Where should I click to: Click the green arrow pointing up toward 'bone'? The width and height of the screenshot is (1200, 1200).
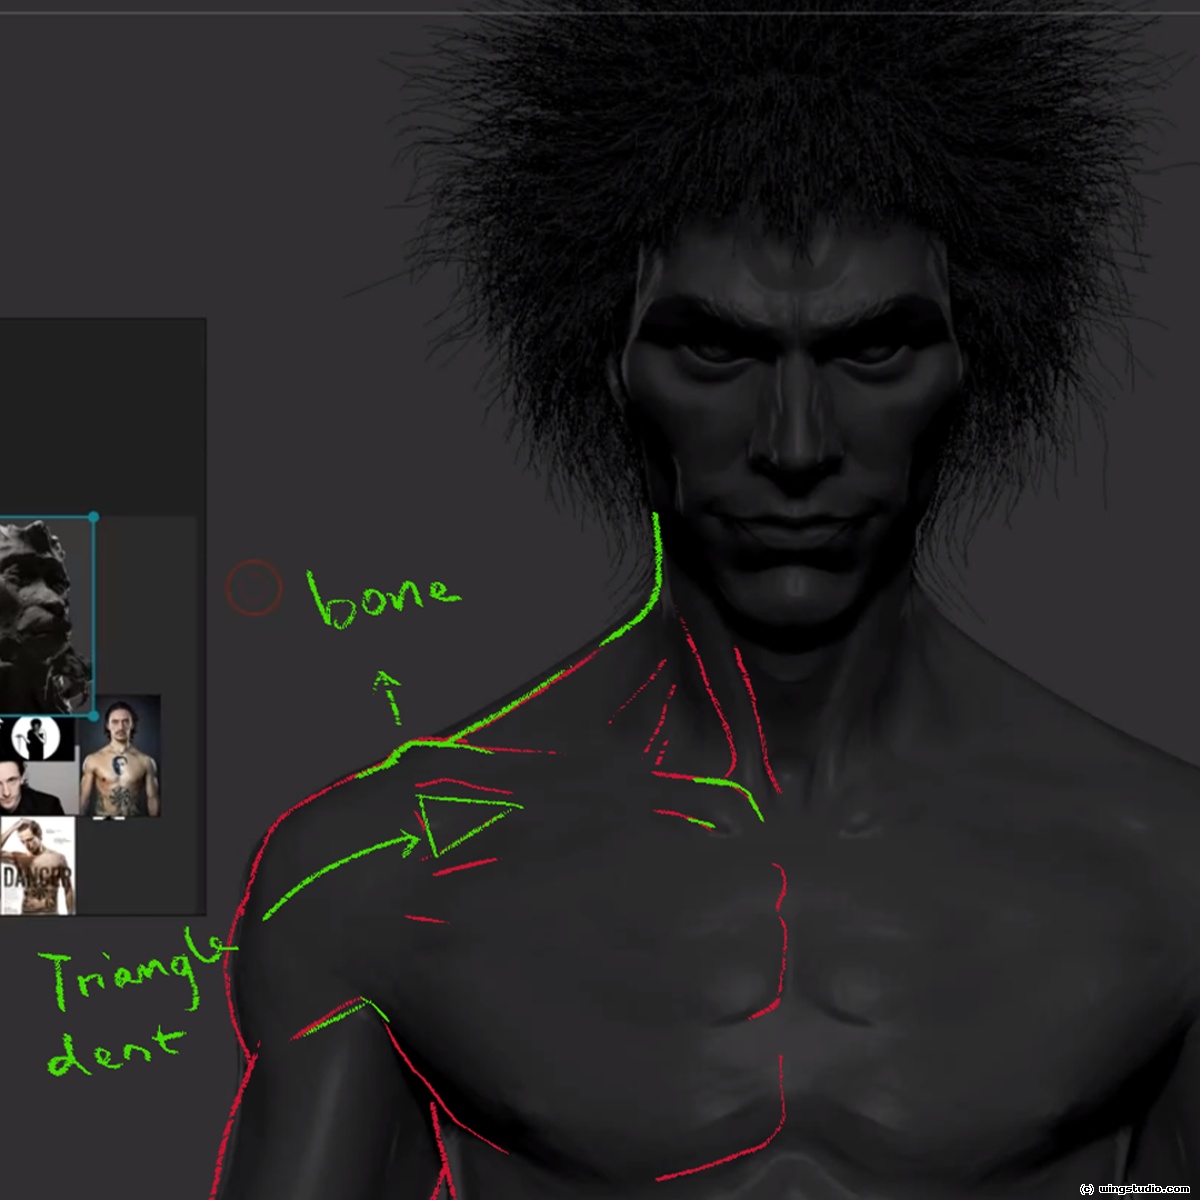[391, 697]
